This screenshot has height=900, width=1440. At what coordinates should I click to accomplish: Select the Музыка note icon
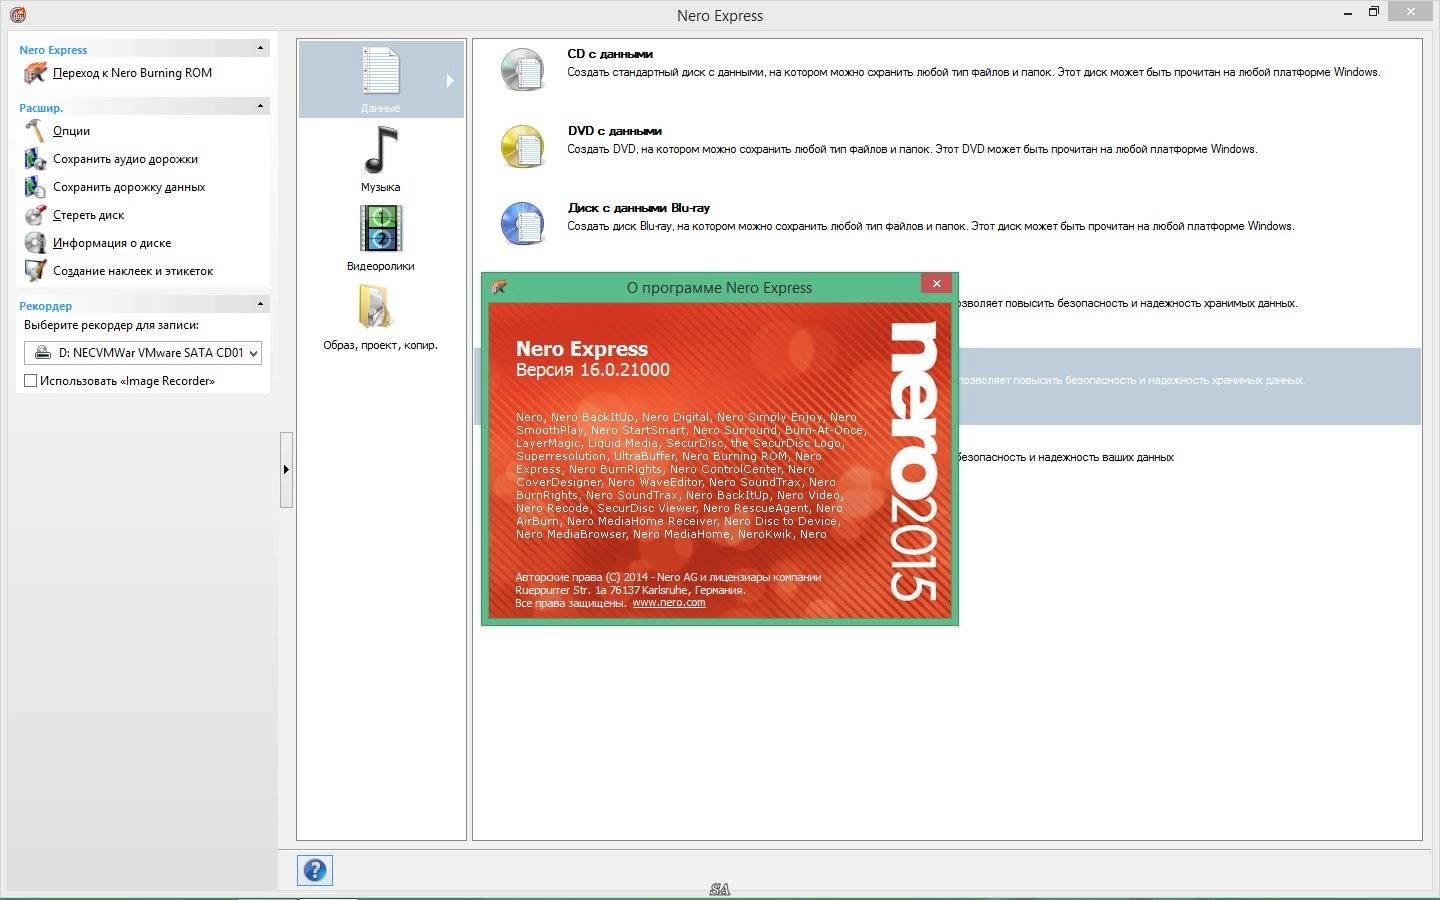(x=380, y=150)
